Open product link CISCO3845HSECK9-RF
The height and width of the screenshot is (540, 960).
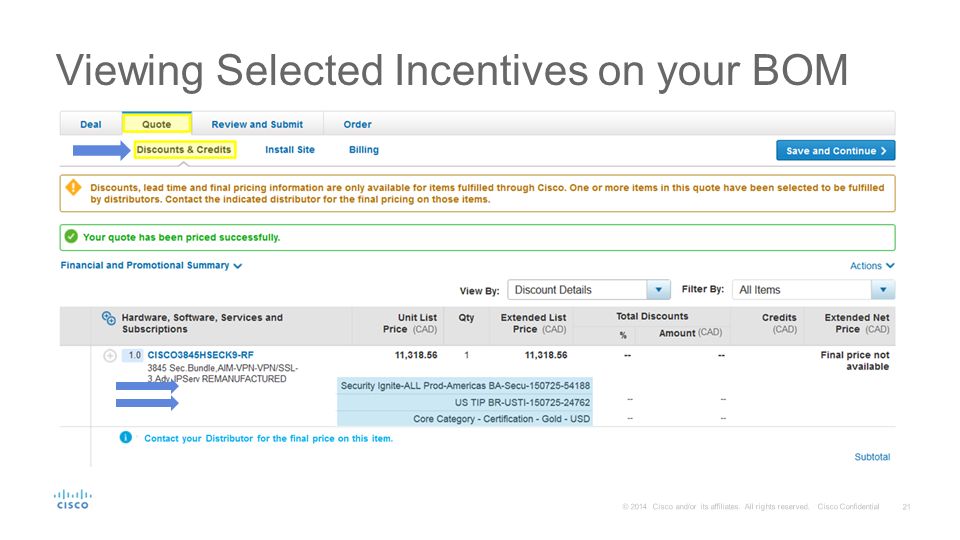pos(200,355)
